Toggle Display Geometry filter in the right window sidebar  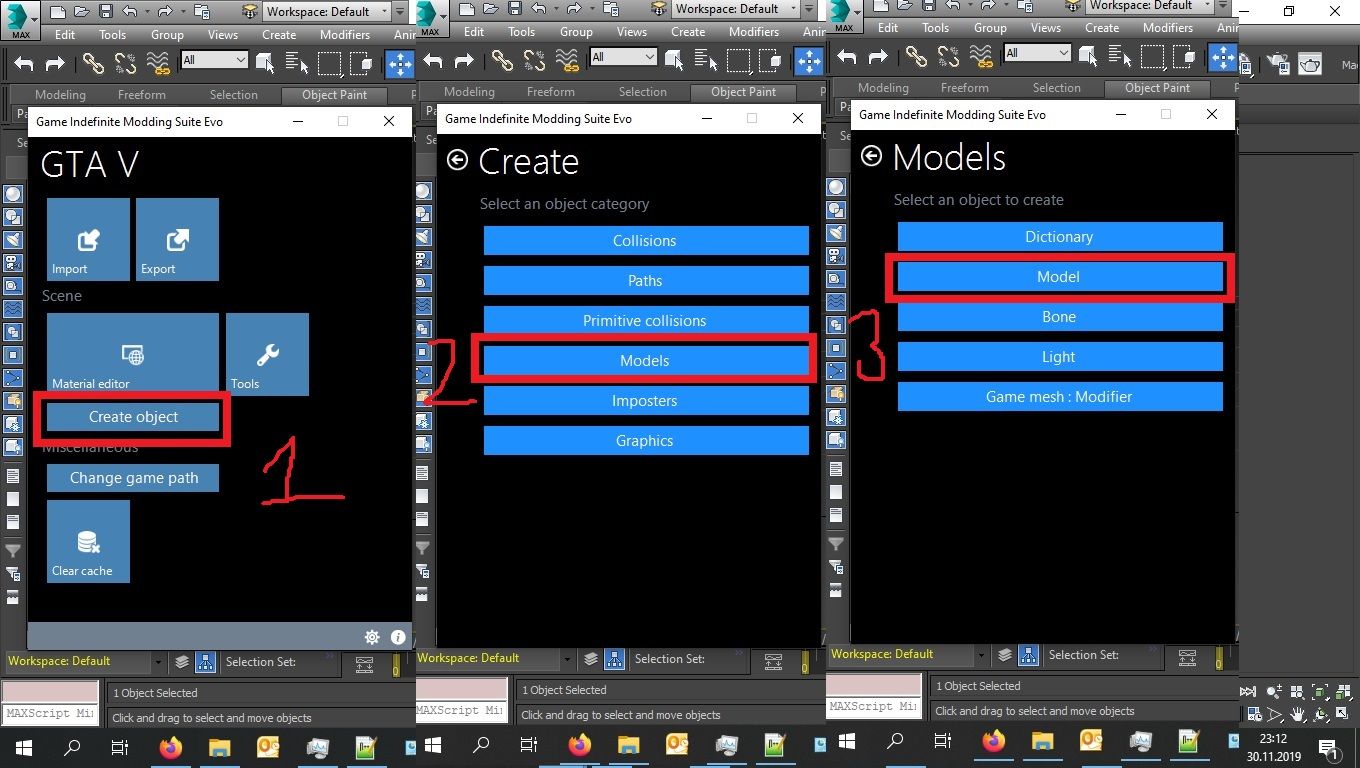point(836,187)
